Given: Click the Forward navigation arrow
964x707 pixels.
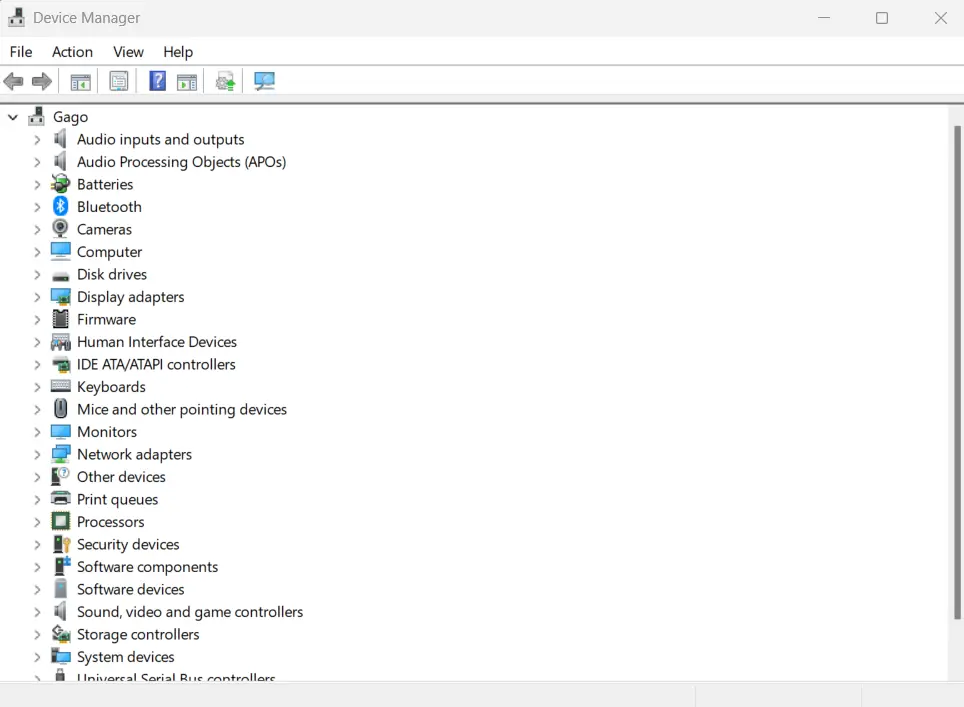Looking at the screenshot, I should coord(42,80).
